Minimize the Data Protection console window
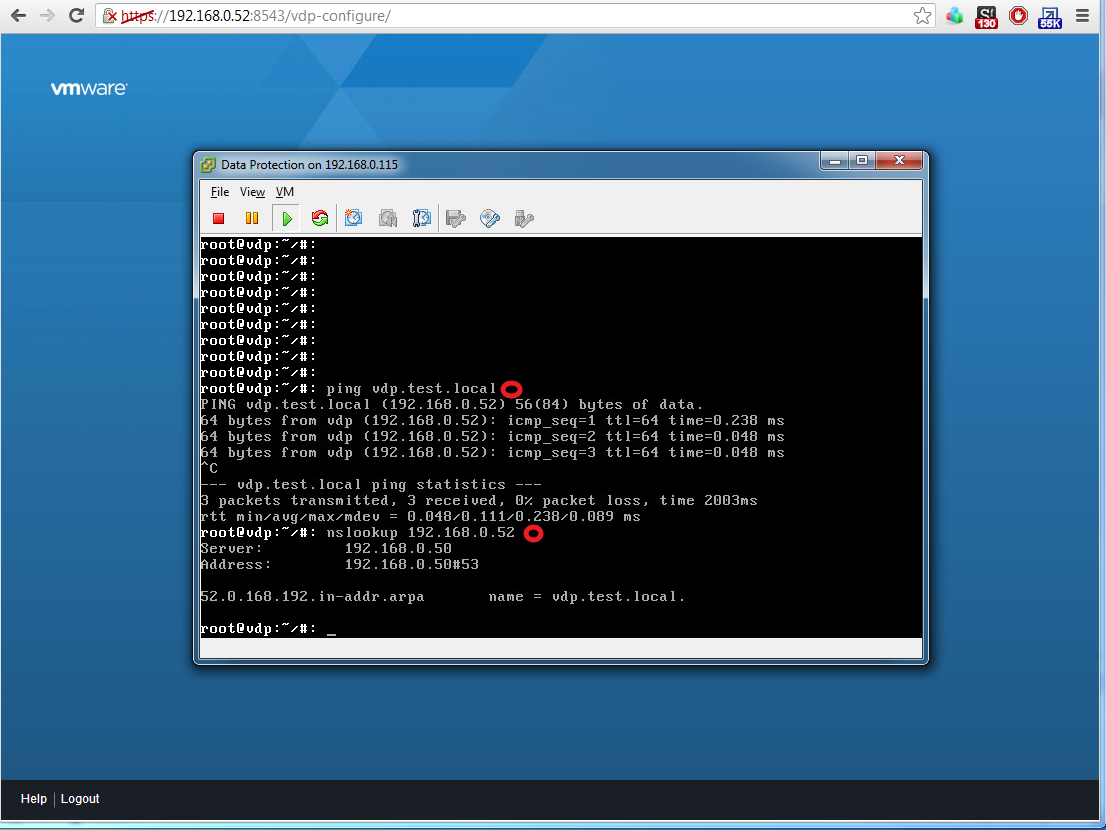The height and width of the screenshot is (830, 1106). point(834,161)
